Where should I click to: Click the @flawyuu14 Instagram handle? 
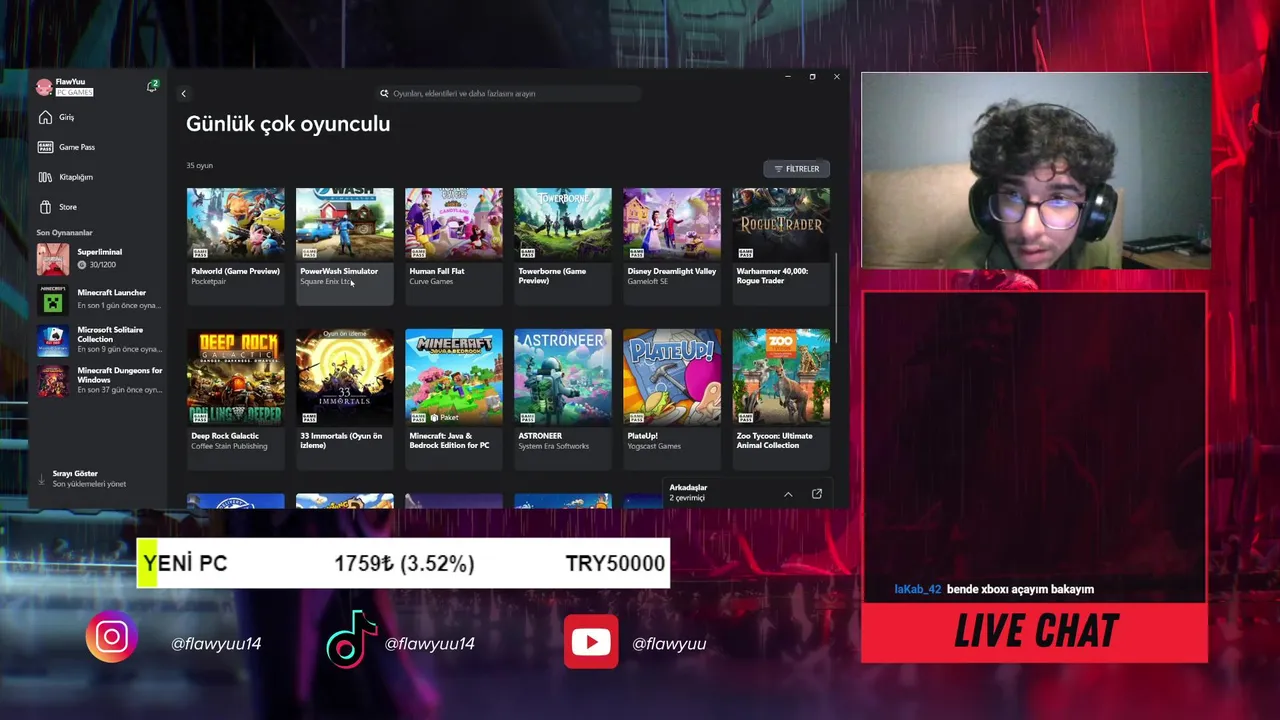(216, 644)
